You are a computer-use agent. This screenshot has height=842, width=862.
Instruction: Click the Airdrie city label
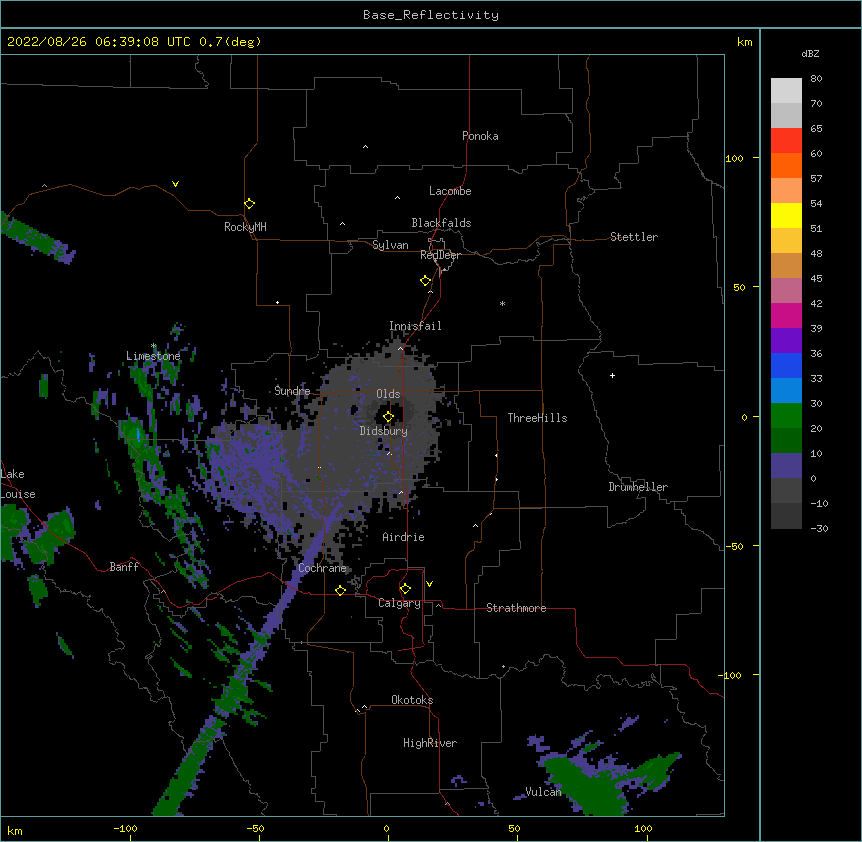(403, 537)
